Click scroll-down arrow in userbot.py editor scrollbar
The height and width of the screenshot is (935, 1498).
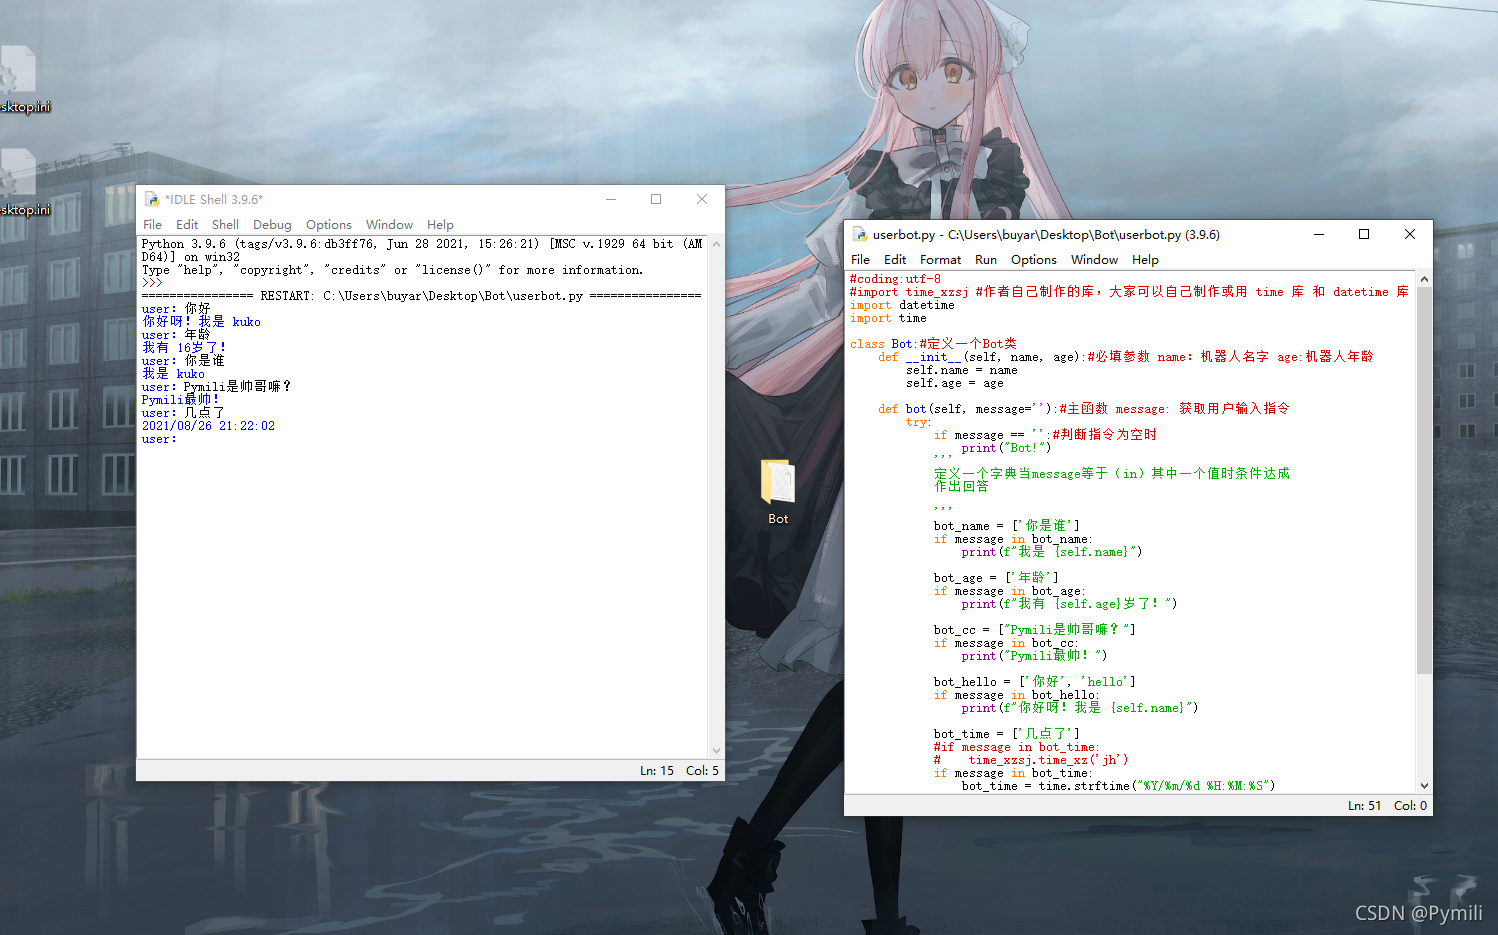pyautogui.click(x=1424, y=786)
